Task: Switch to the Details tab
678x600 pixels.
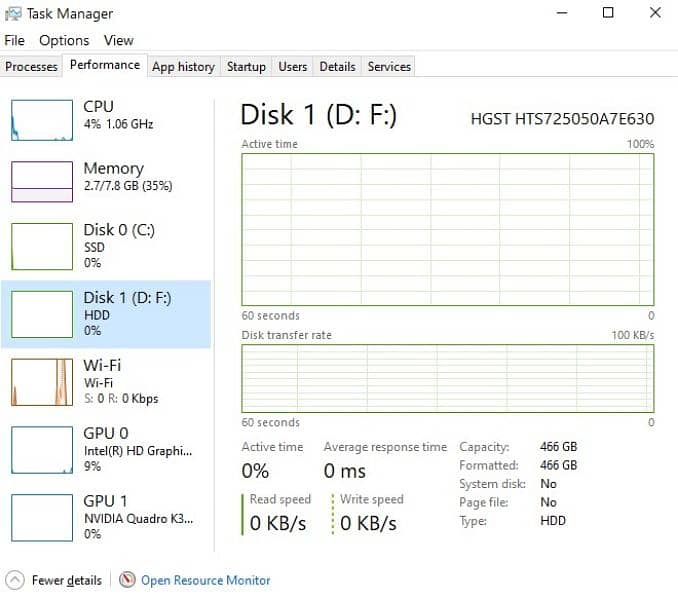Action: coord(337,67)
